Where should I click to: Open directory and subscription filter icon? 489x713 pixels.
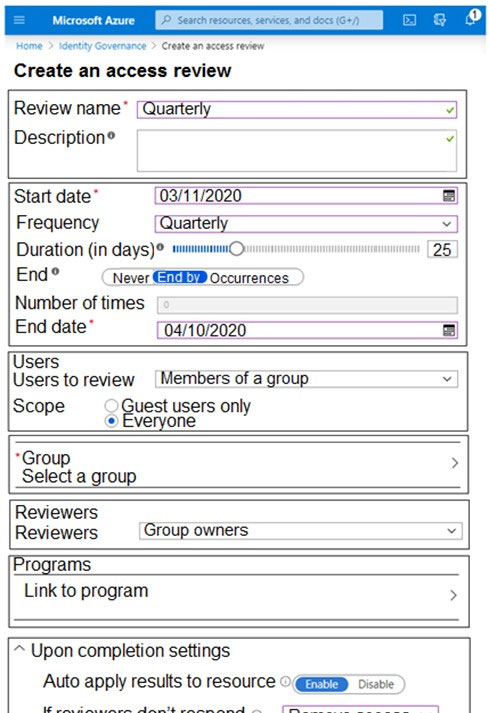pyautogui.click(x=439, y=20)
